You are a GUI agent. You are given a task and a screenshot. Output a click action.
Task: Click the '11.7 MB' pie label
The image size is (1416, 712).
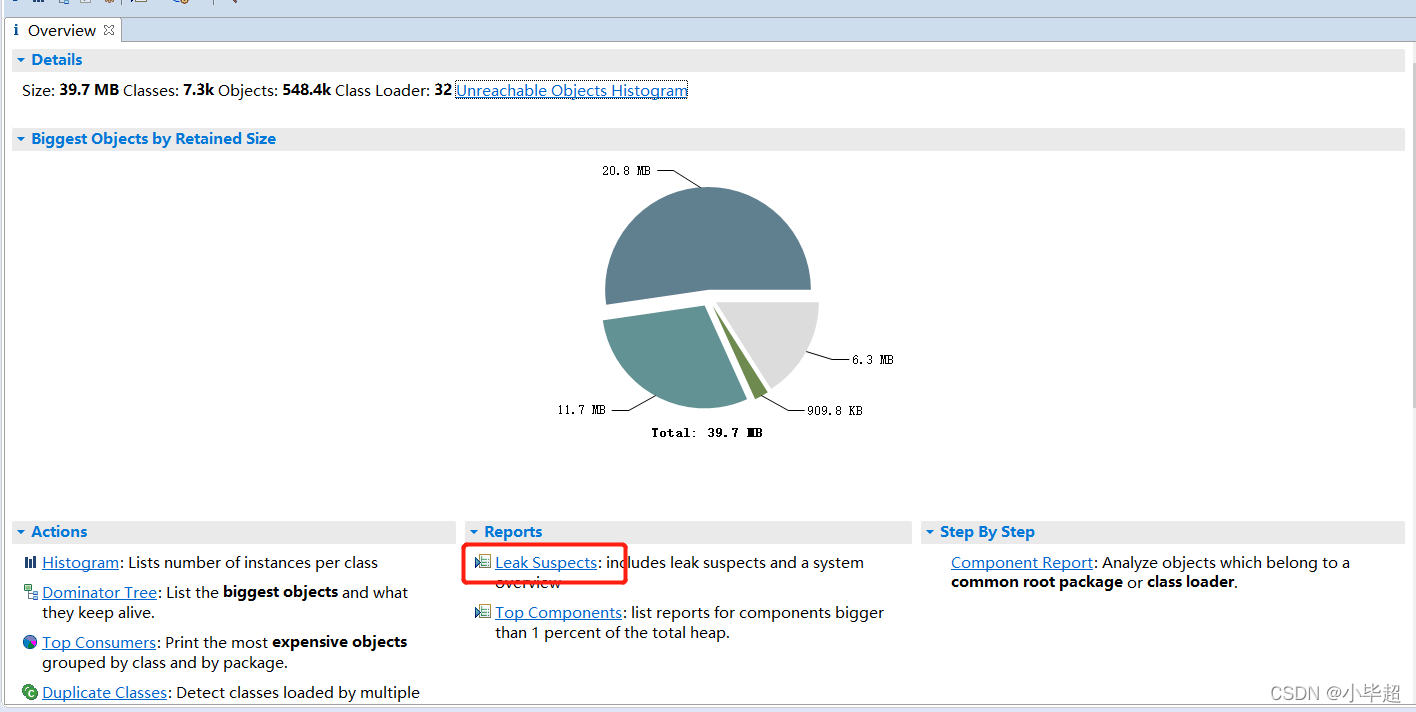581,410
